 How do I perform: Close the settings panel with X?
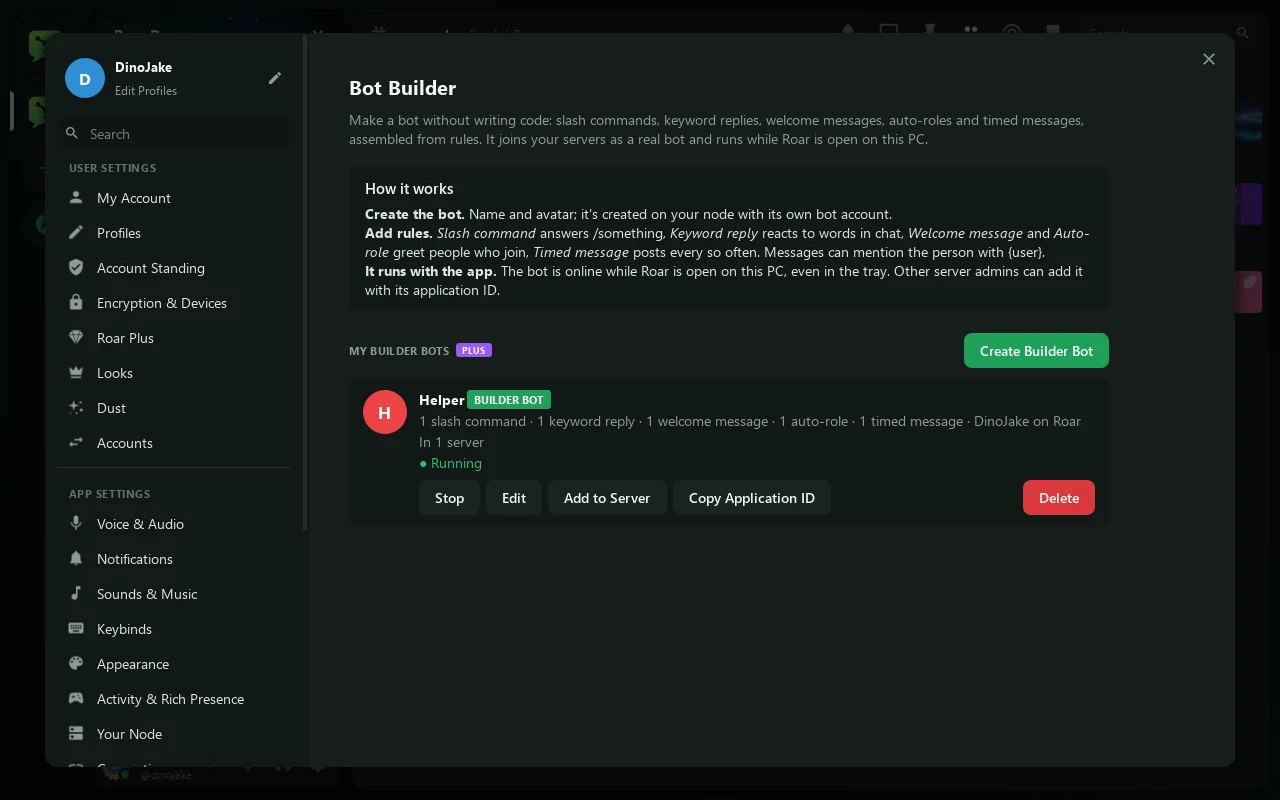point(1209,59)
